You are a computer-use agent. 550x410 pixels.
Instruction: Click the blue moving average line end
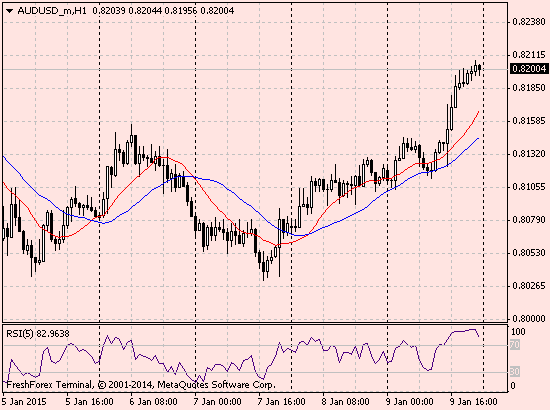(x=478, y=139)
